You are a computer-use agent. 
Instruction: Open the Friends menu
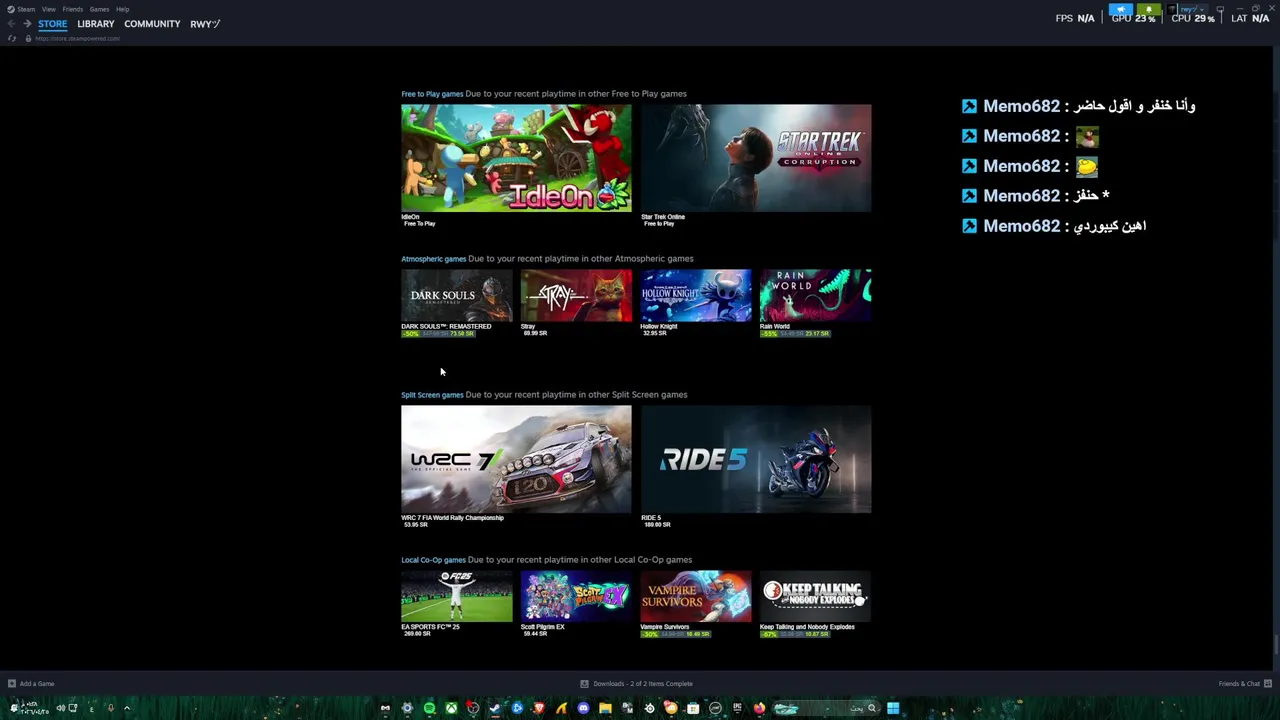click(x=73, y=9)
